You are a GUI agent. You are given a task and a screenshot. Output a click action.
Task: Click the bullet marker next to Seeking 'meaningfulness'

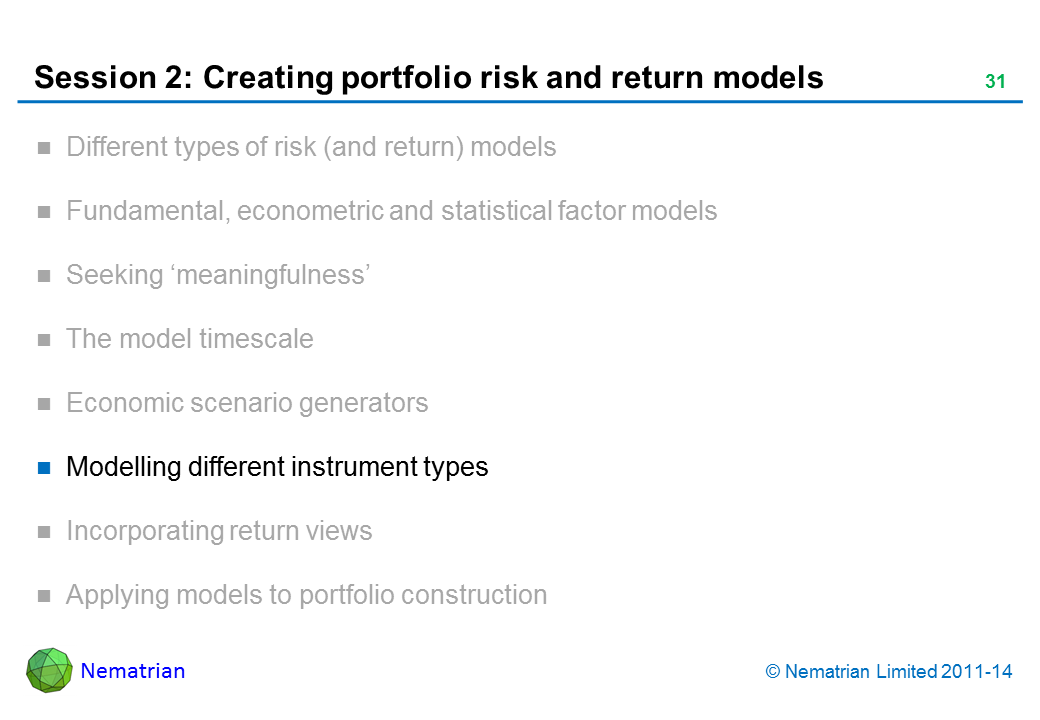[44, 277]
